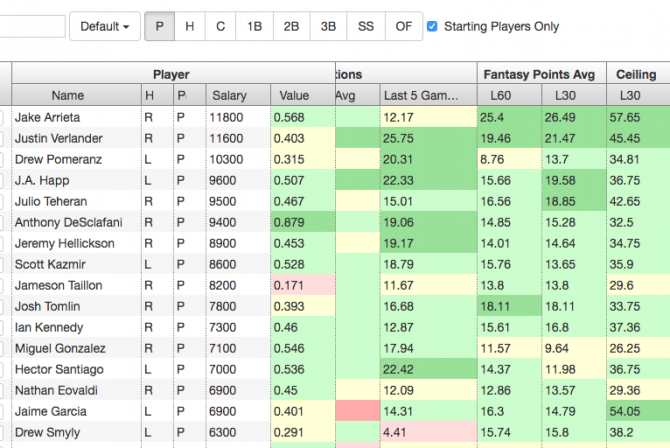Click Ceiling value 26.25
Screen dimensions: 670x448
point(638,348)
